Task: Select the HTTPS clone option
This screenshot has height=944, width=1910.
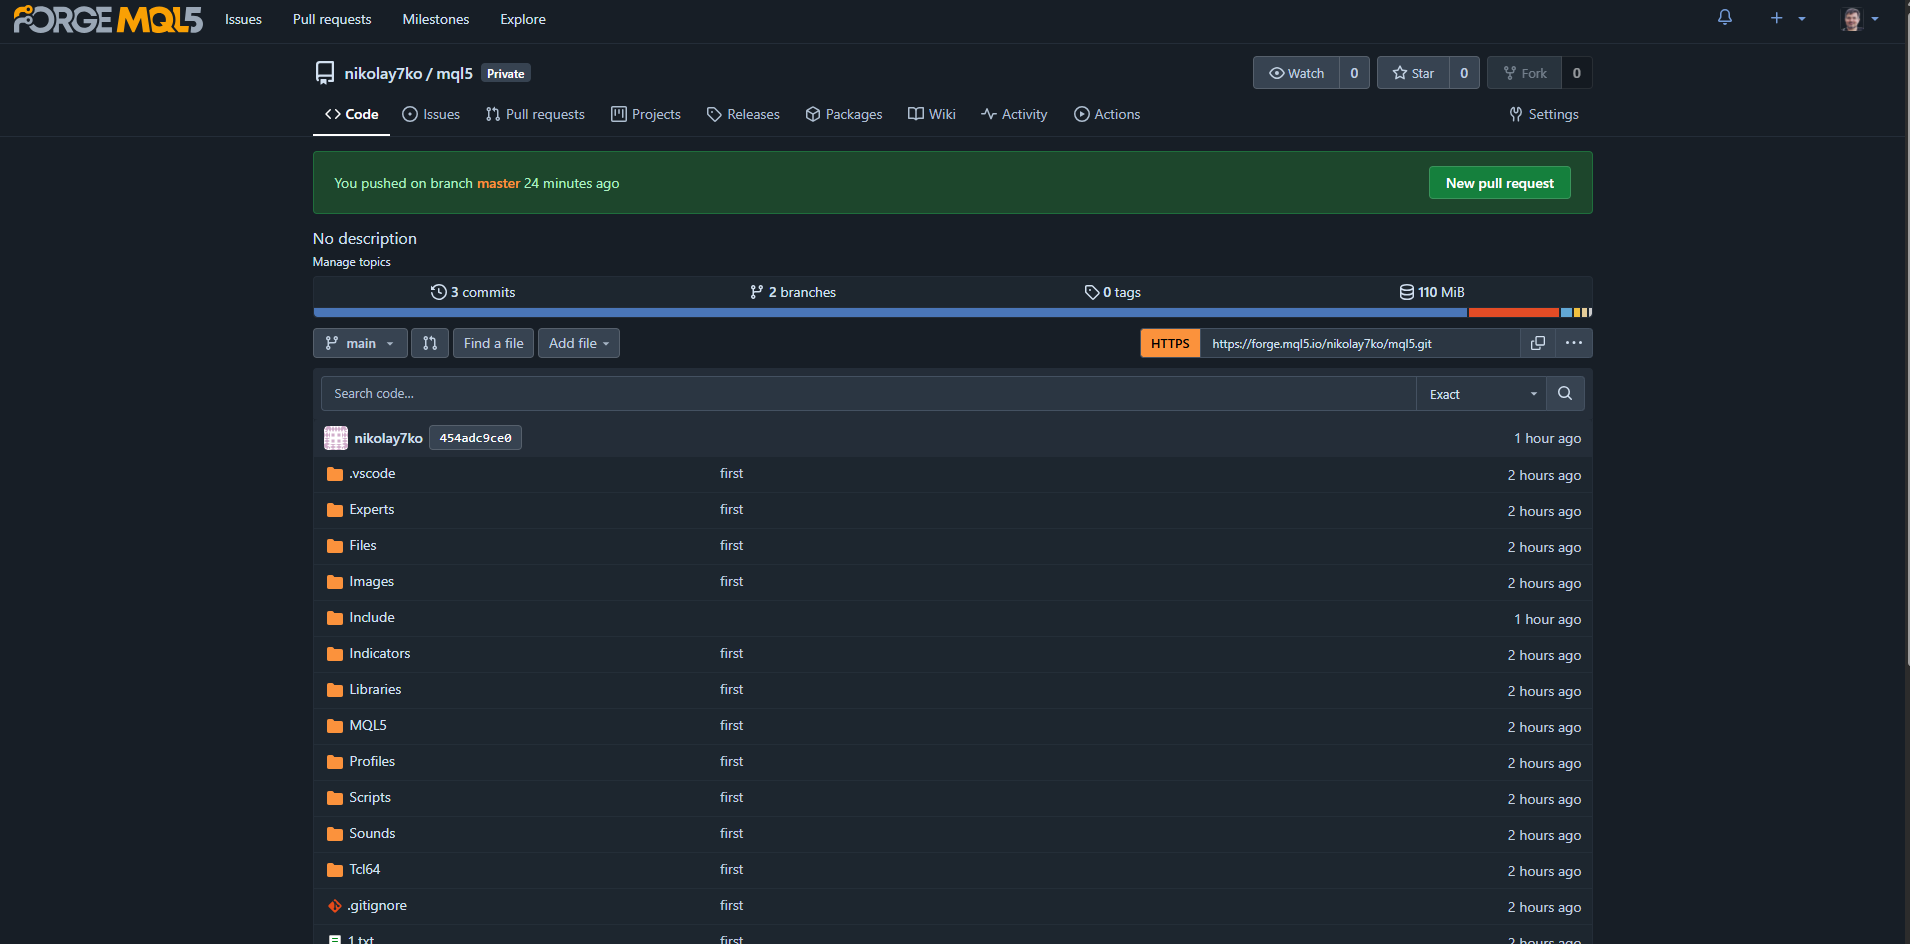Action: pos(1170,343)
